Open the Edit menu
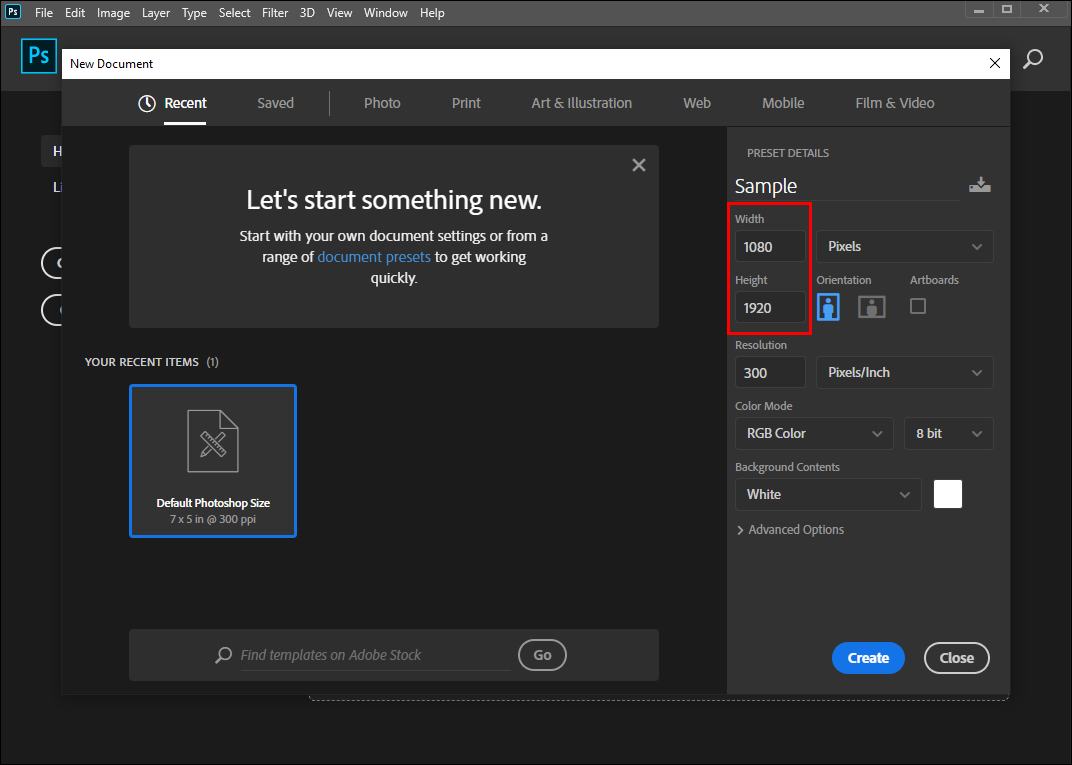The height and width of the screenshot is (765, 1072). pyautogui.click(x=75, y=13)
